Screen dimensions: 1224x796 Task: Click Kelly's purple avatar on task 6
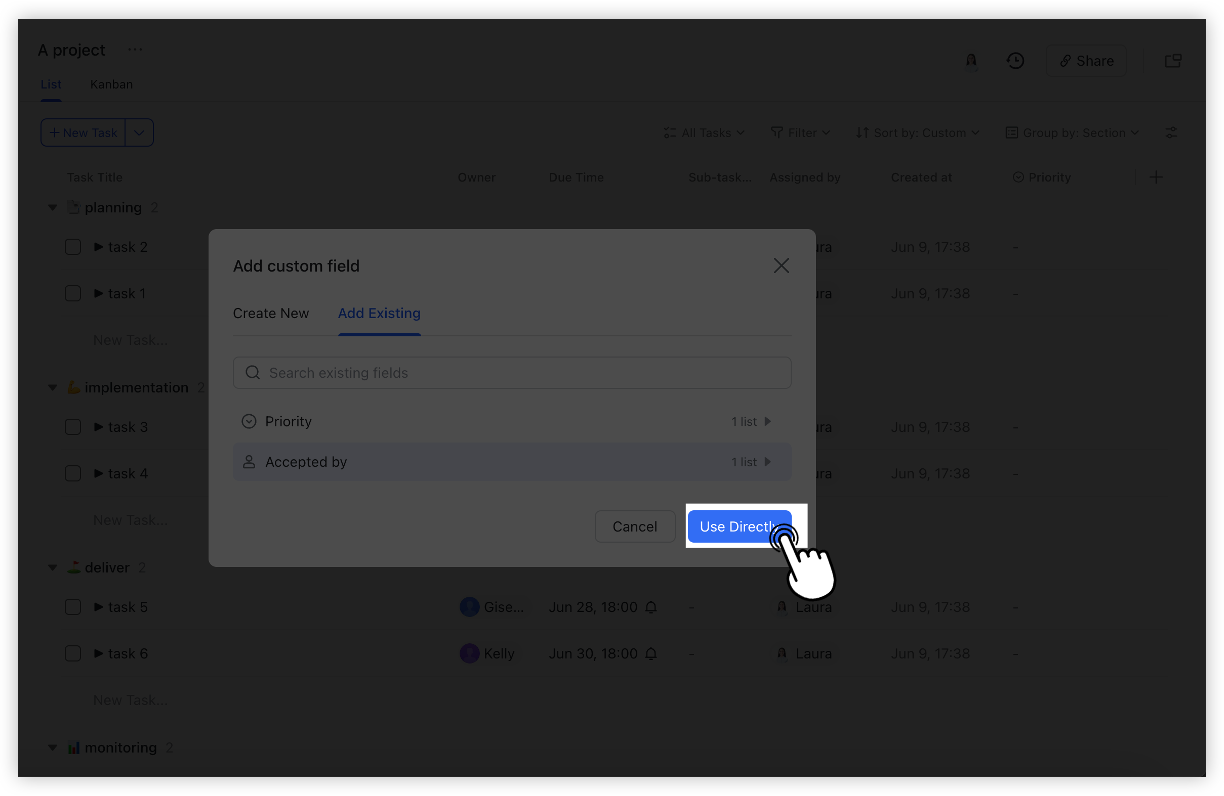point(469,653)
